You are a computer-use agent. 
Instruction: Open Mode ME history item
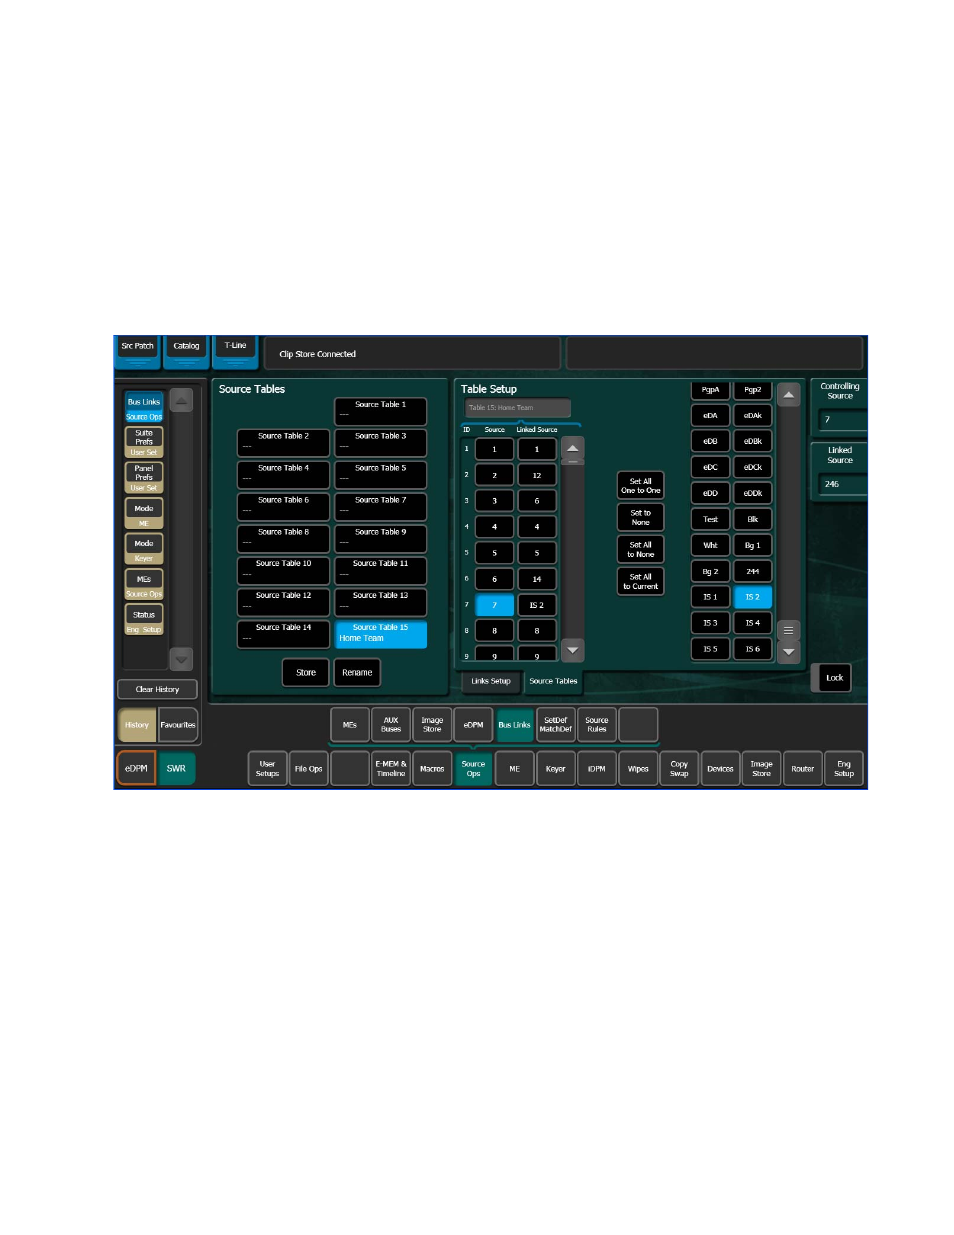tap(144, 514)
